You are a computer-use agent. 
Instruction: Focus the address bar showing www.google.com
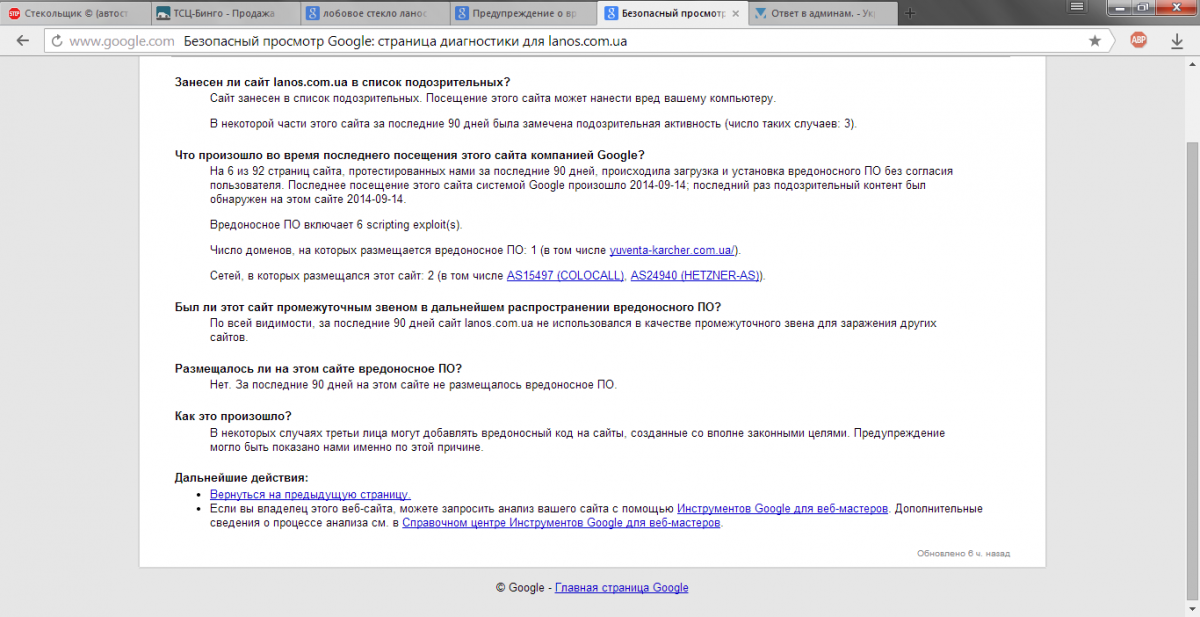[x=576, y=41]
